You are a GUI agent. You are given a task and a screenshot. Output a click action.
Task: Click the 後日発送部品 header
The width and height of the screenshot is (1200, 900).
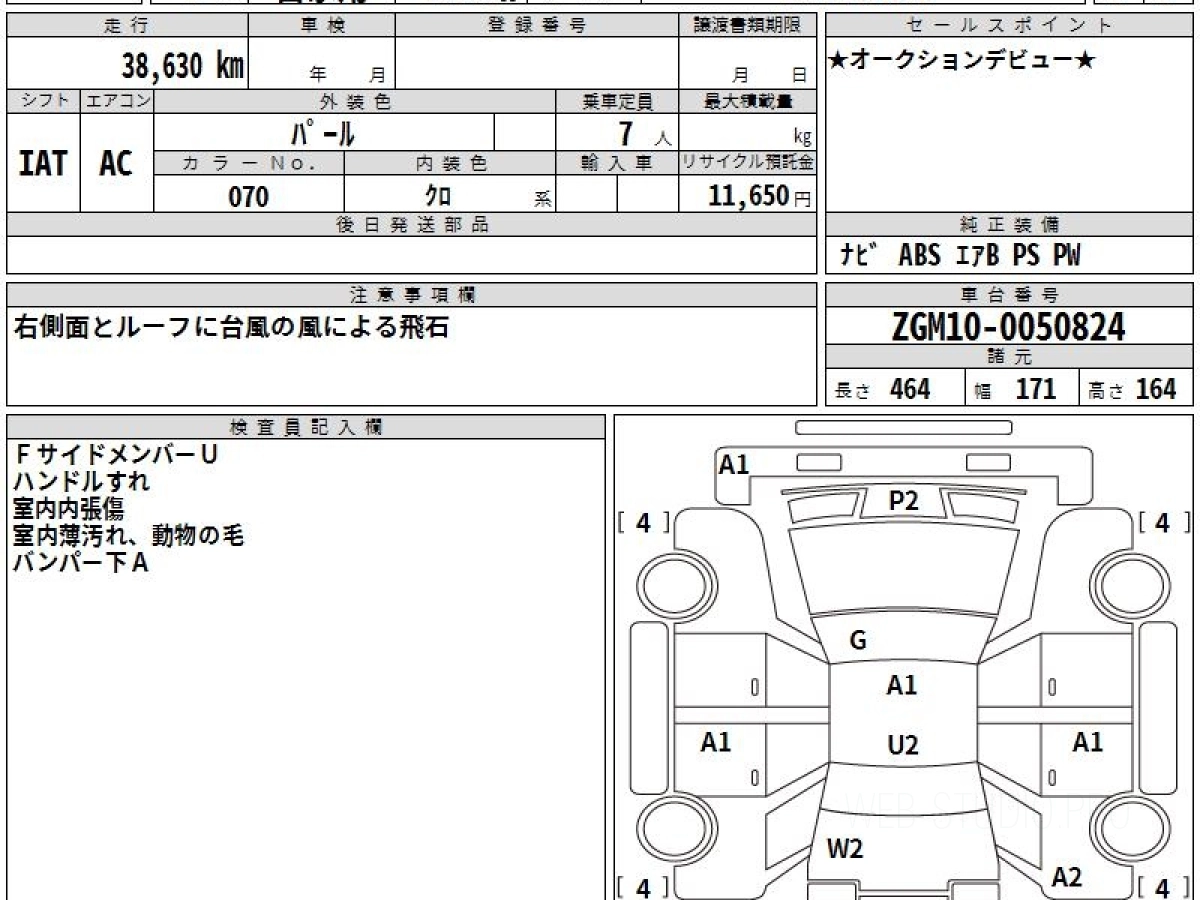[411, 225]
